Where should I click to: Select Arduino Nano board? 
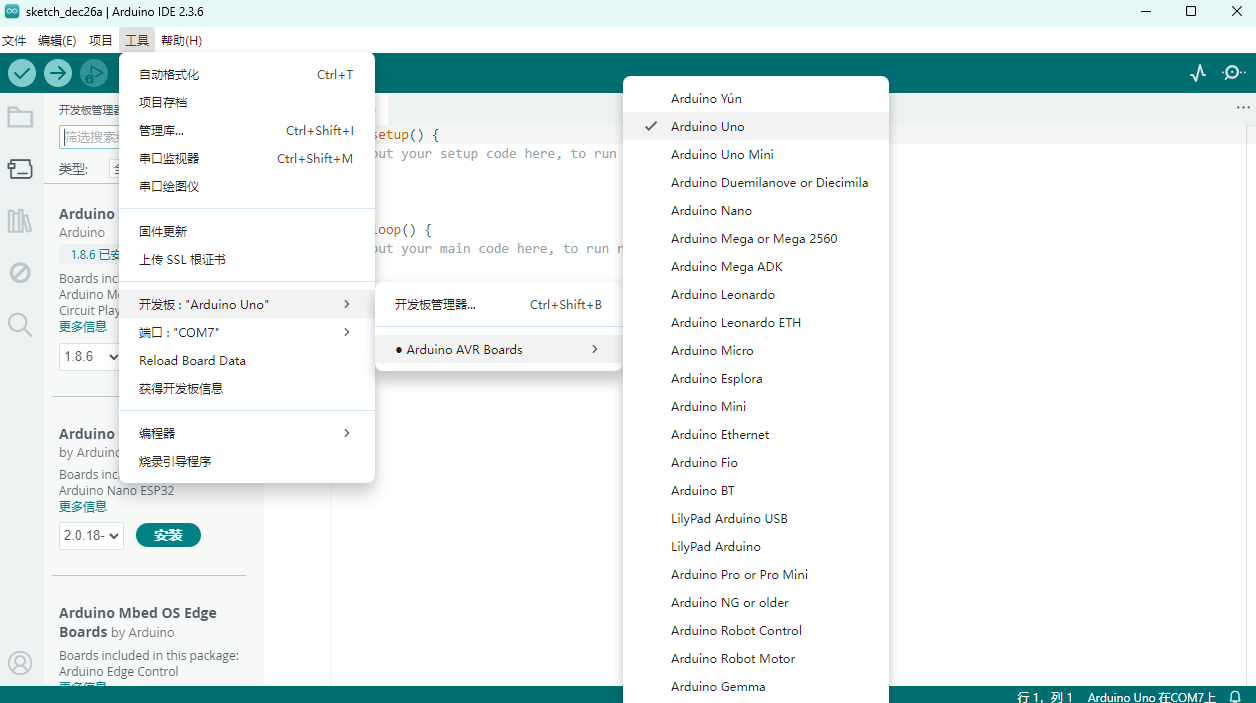pos(756,210)
